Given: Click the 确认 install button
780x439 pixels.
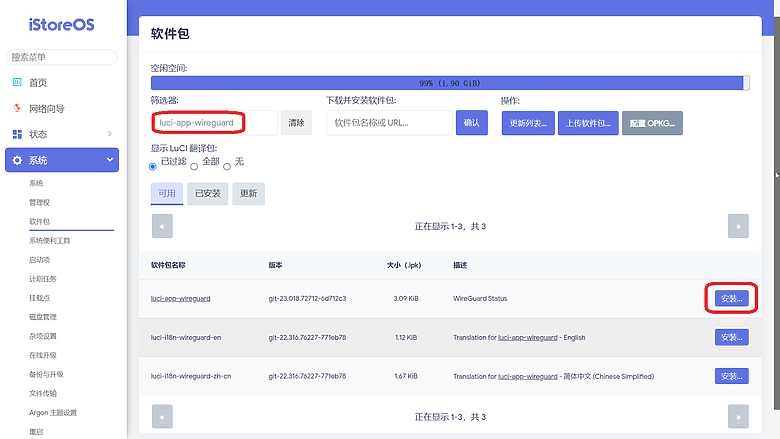Looking at the screenshot, I should pyautogui.click(x=472, y=123).
